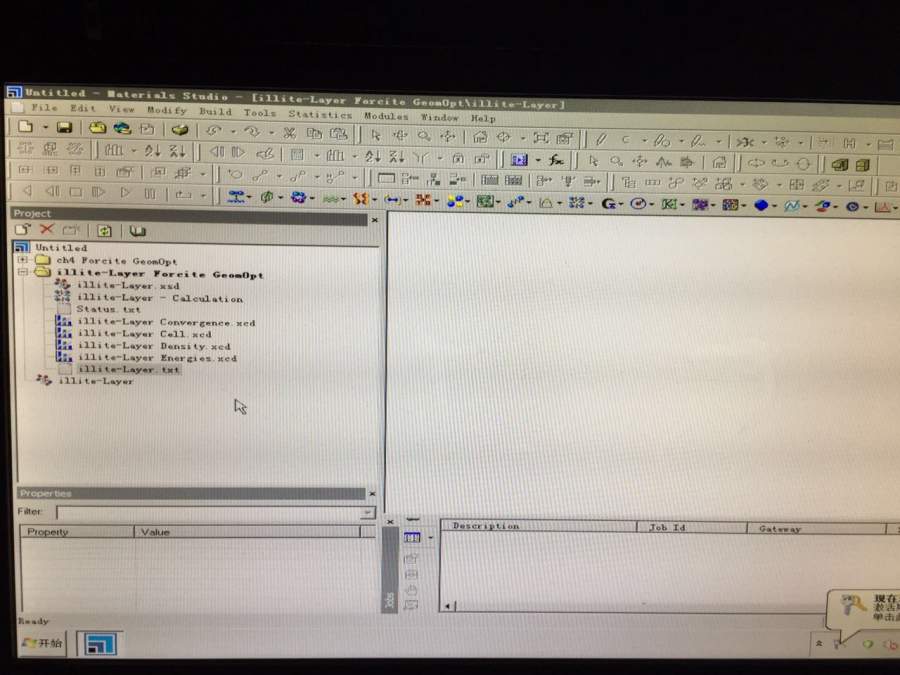
Task: Click the orange double-S module icon
Action: point(360,199)
